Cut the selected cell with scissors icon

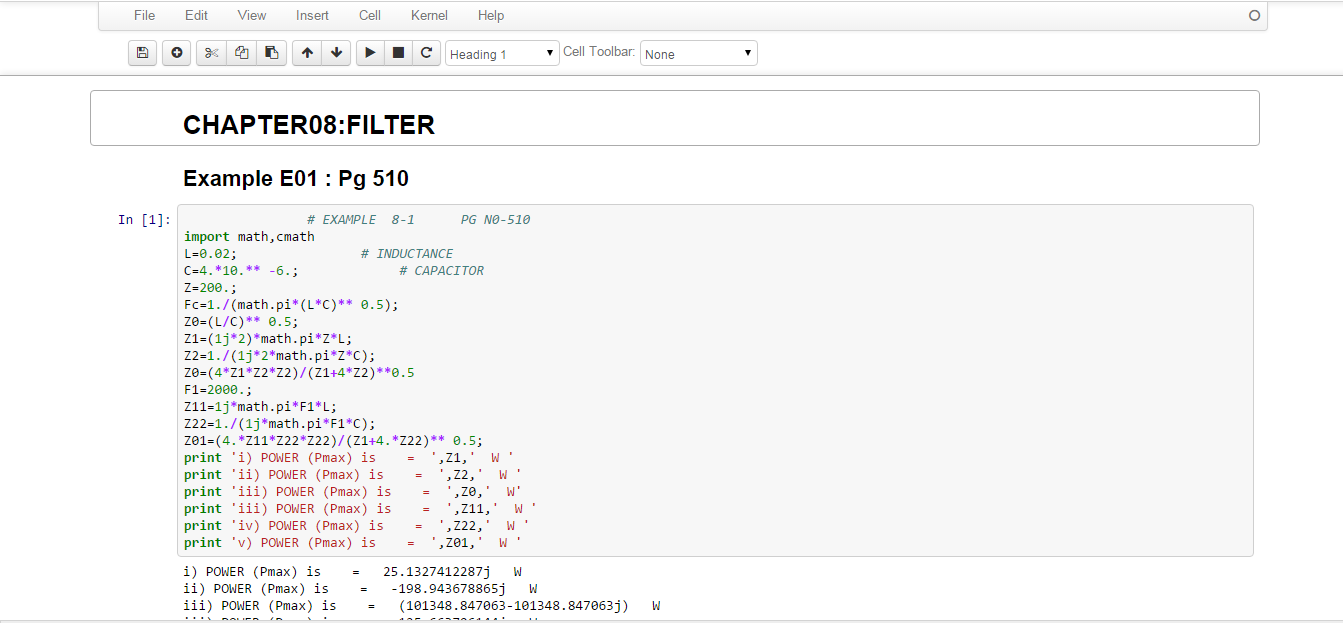211,53
